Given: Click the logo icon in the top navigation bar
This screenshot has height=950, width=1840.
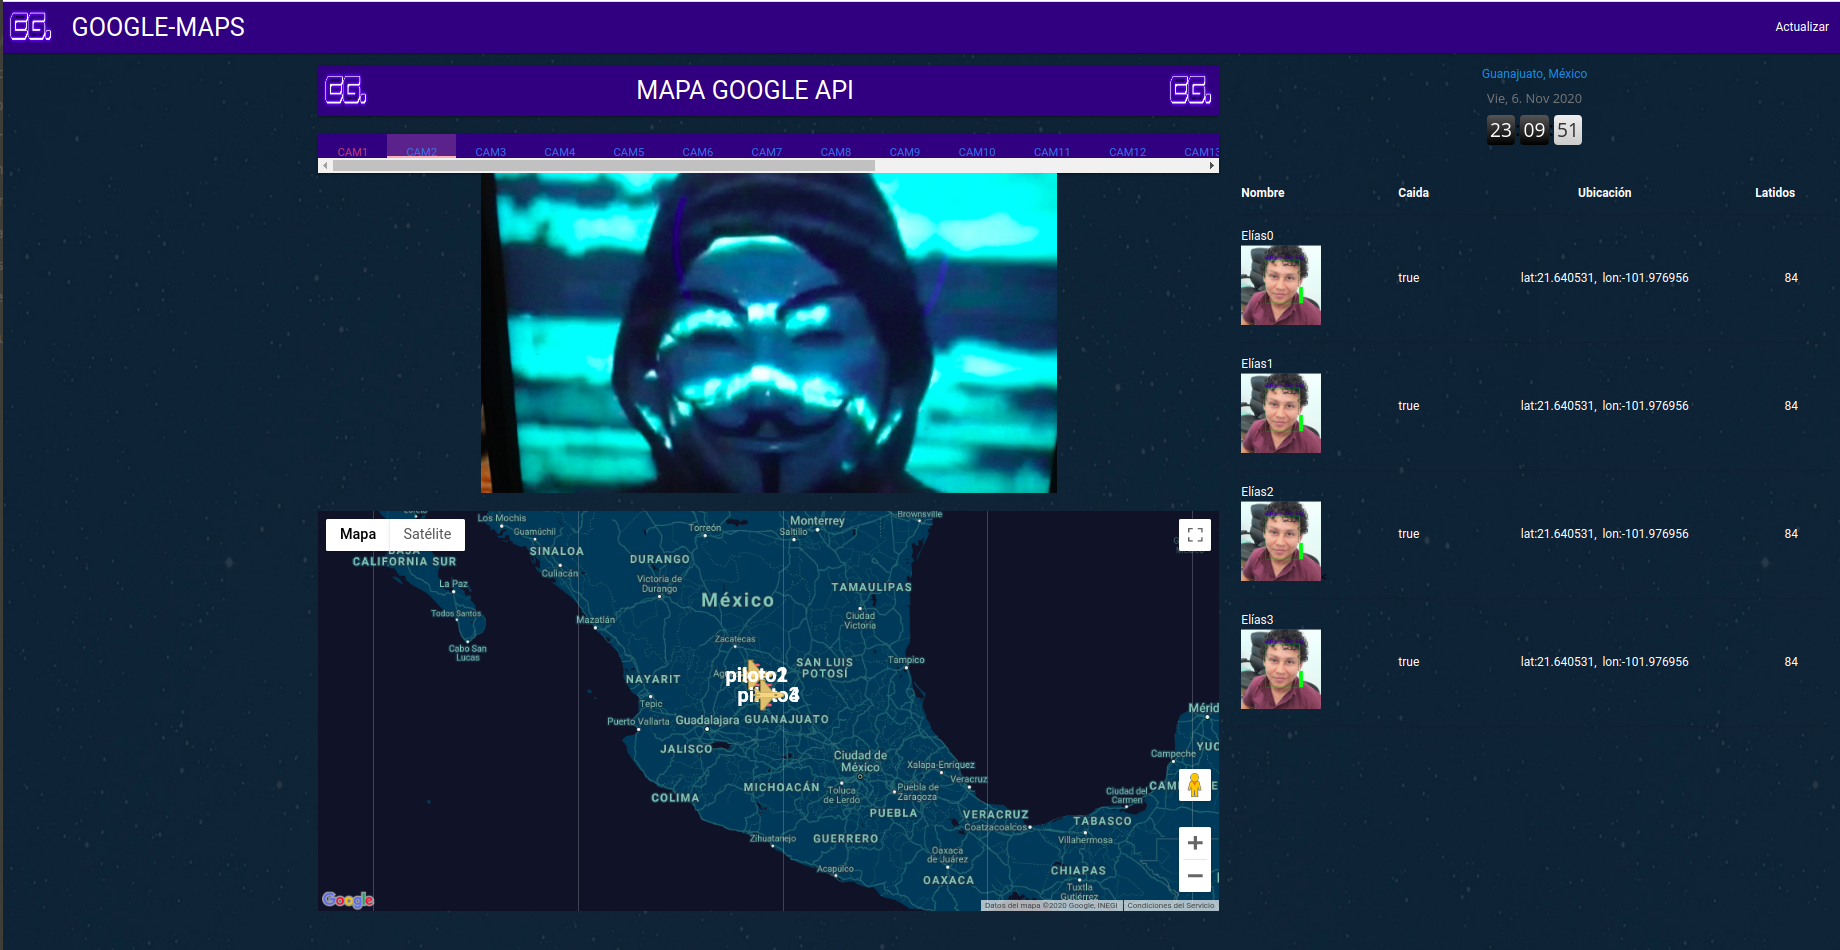Looking at the screenshot, I should [30, 27].
